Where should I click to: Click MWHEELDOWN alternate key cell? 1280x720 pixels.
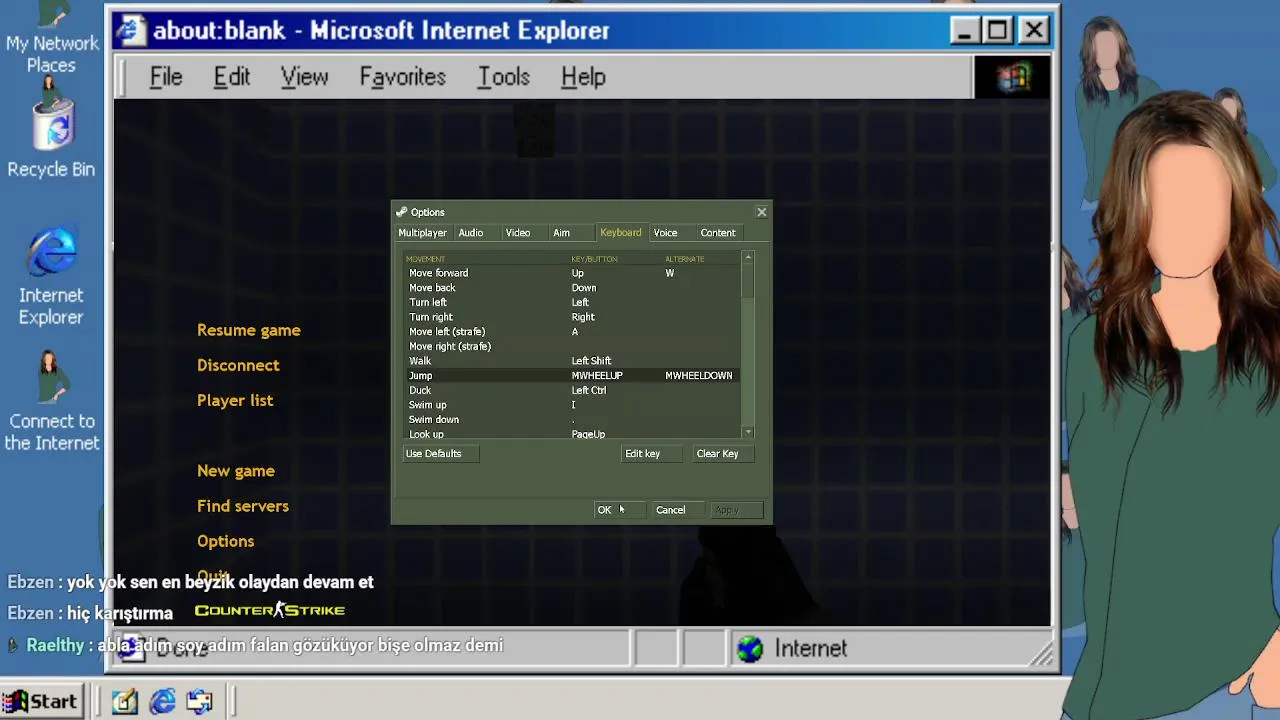[x=699, y=376]
